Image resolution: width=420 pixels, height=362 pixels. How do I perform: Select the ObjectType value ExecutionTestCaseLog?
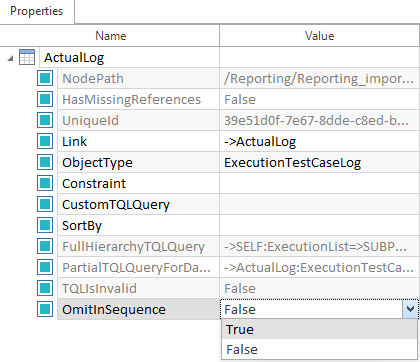coord(292,163)
